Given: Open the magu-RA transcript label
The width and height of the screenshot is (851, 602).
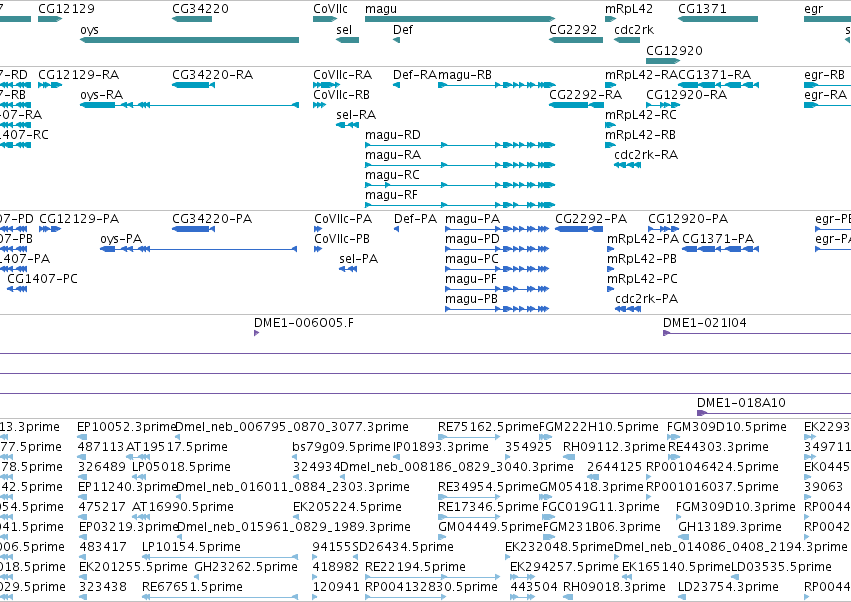Looking at the screenshot, I should click(x=393, y=155).
